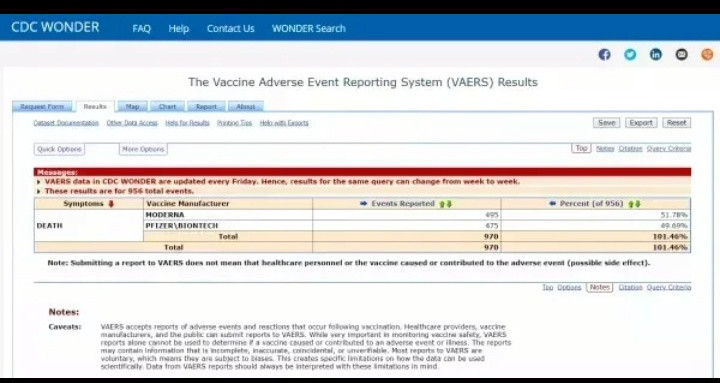Click the email share icon
Viewport: 720px width, 383px height.
click(x=681, y=55)
